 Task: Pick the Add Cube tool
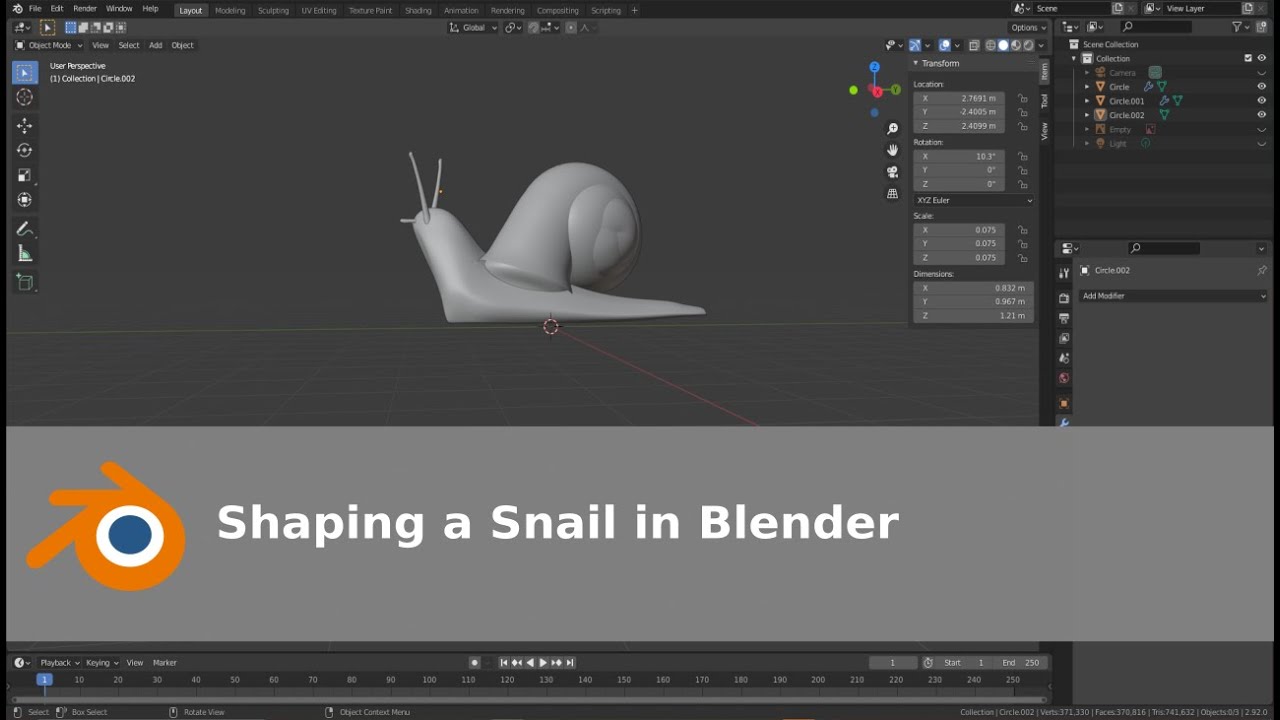(25, 283)
